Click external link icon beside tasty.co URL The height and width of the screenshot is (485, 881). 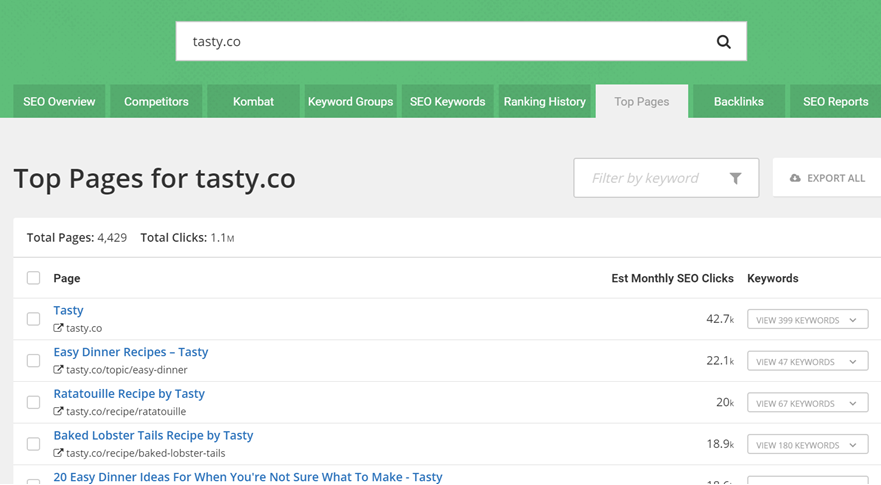[58, 328]
